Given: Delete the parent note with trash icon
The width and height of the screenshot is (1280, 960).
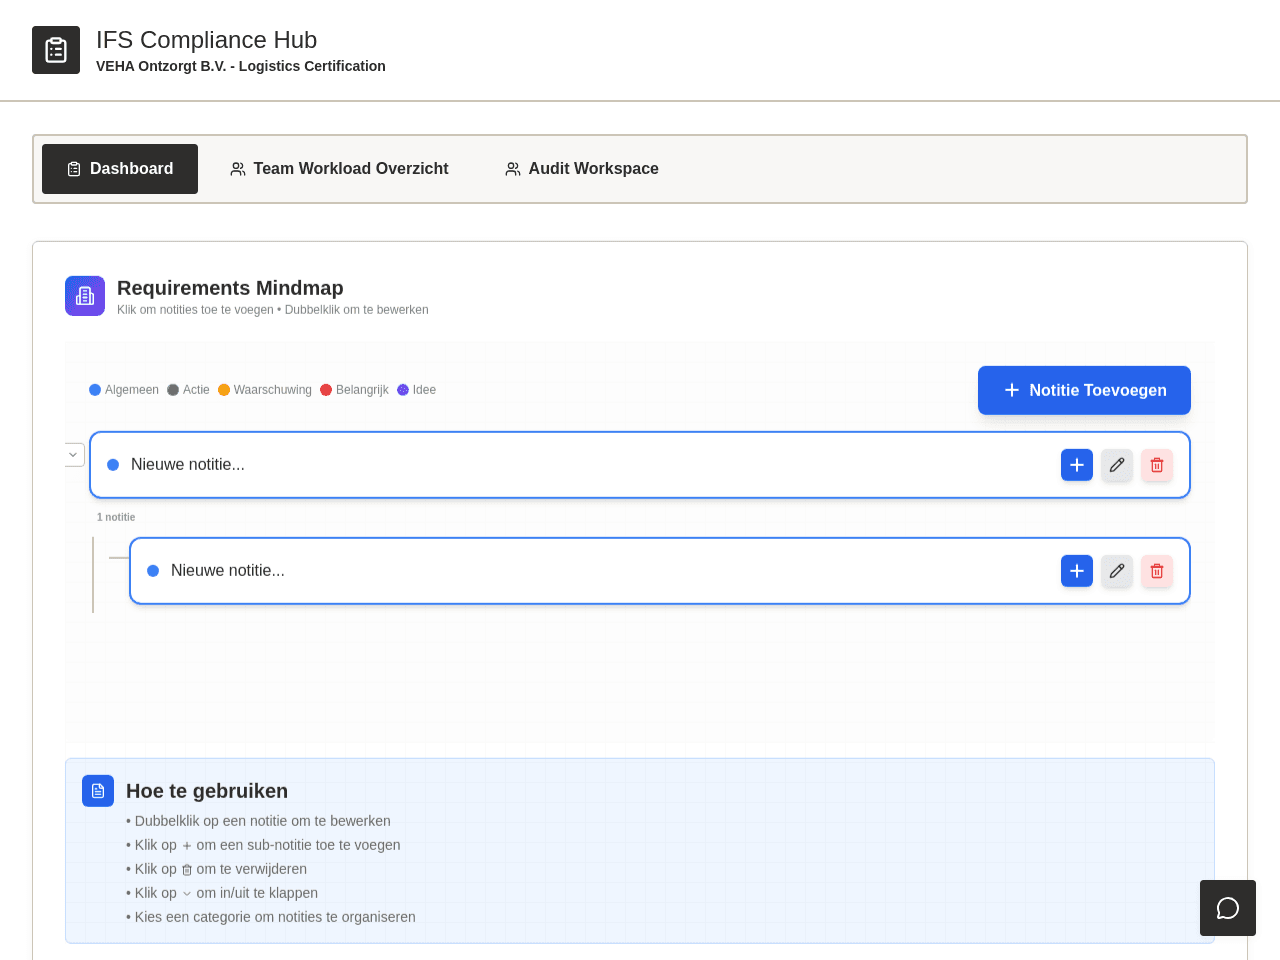Looking at the screenshot, I should [x=1157, y=465].
